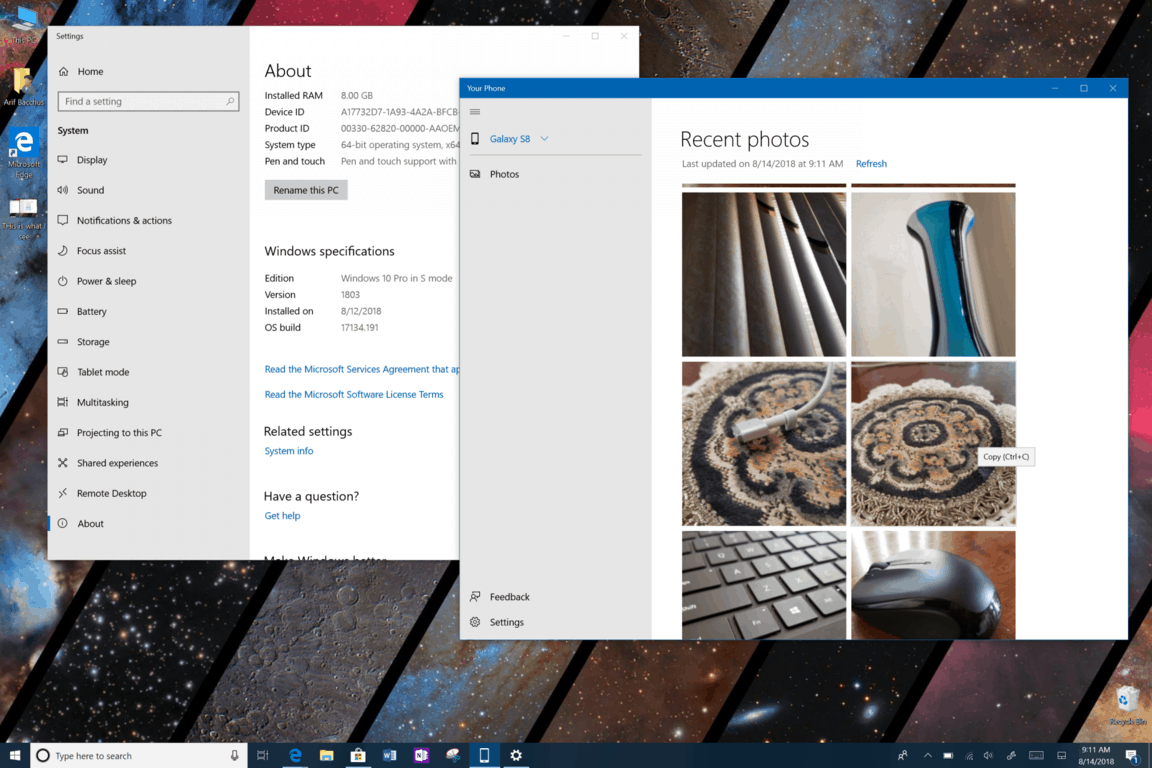The image size is (1152, 768).
Task: Open Display settings in Settings sidebar
Action: [92, 159]
